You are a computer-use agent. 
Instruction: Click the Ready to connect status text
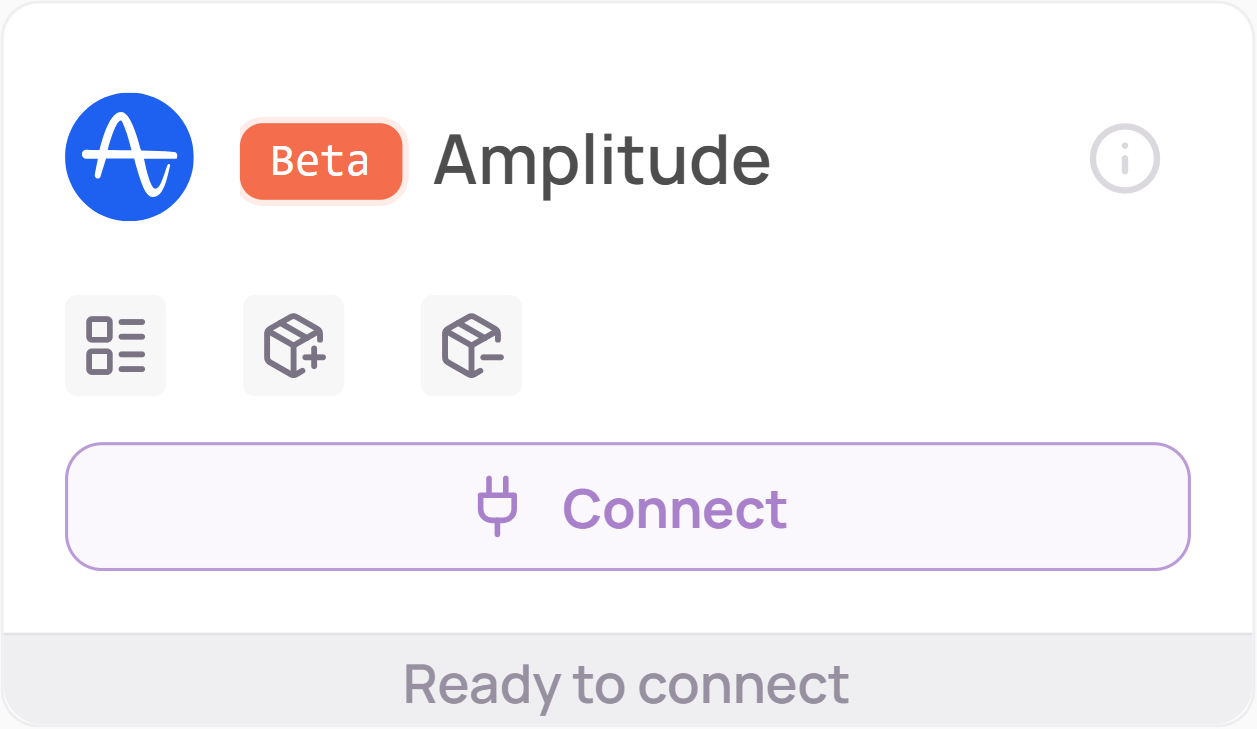tap(627, 684)
